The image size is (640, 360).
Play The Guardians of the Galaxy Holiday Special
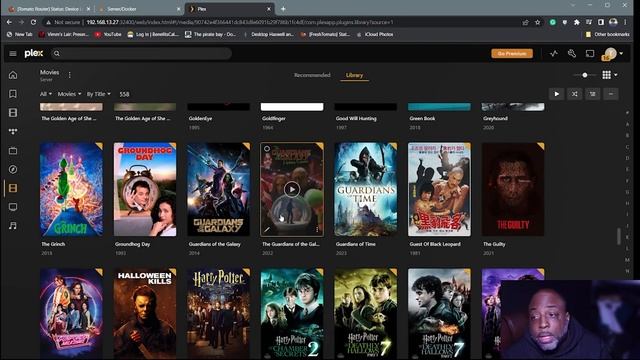click(x=291, y=189)
